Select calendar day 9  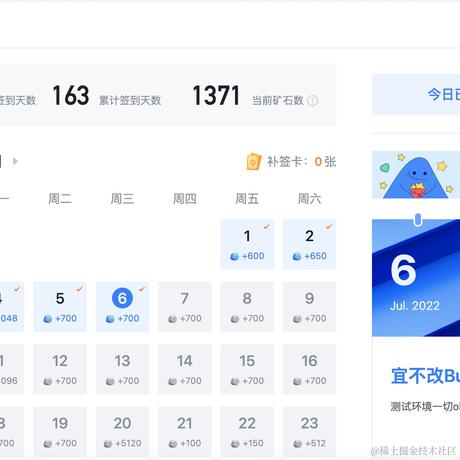click(309, 307)
